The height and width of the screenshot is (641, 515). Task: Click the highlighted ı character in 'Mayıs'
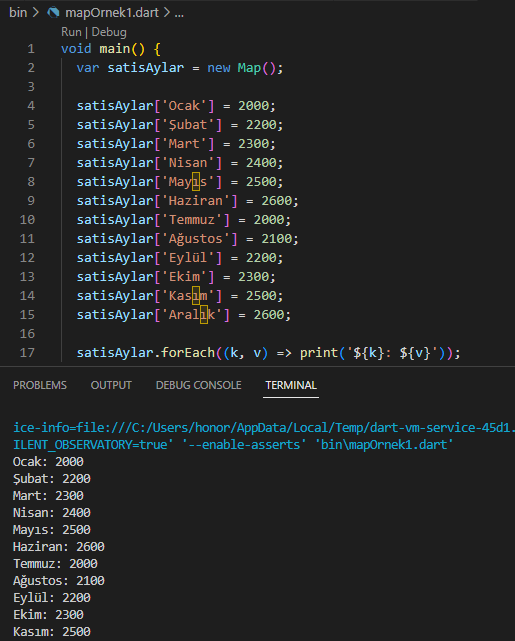point(196,182)
